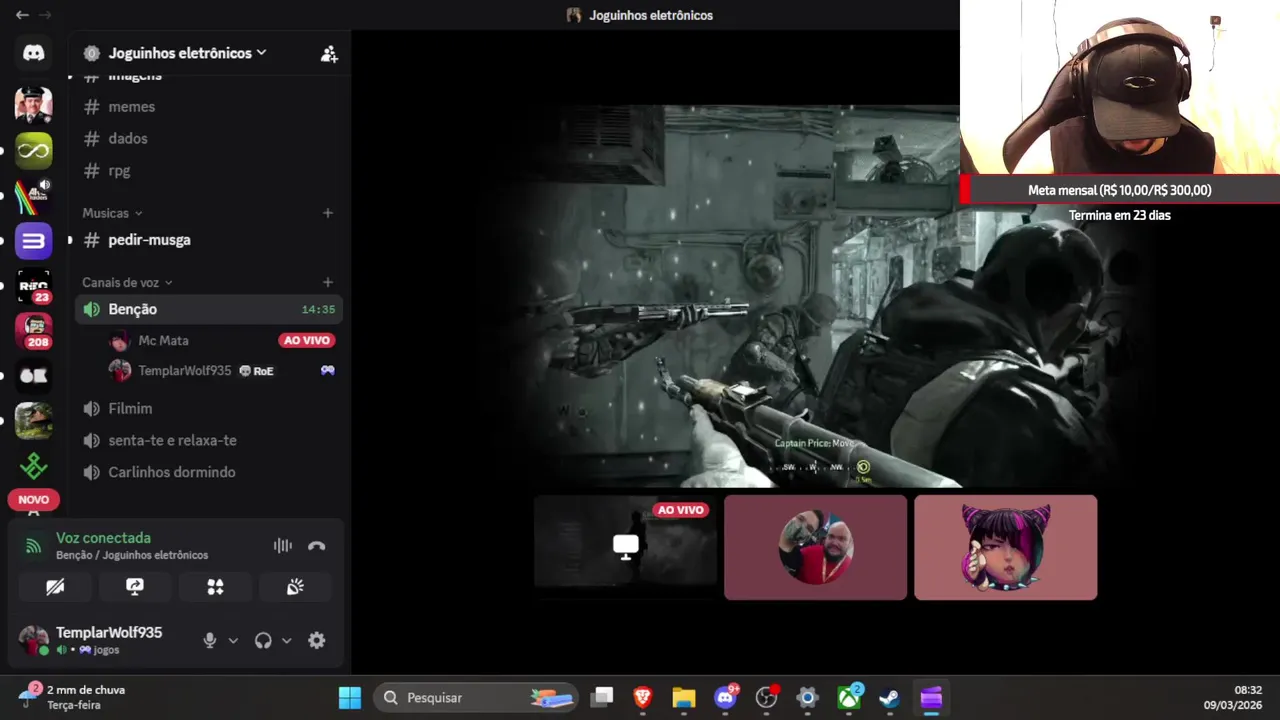
Task: Select the bearded man participant tile
Action: tap(815, 547)
